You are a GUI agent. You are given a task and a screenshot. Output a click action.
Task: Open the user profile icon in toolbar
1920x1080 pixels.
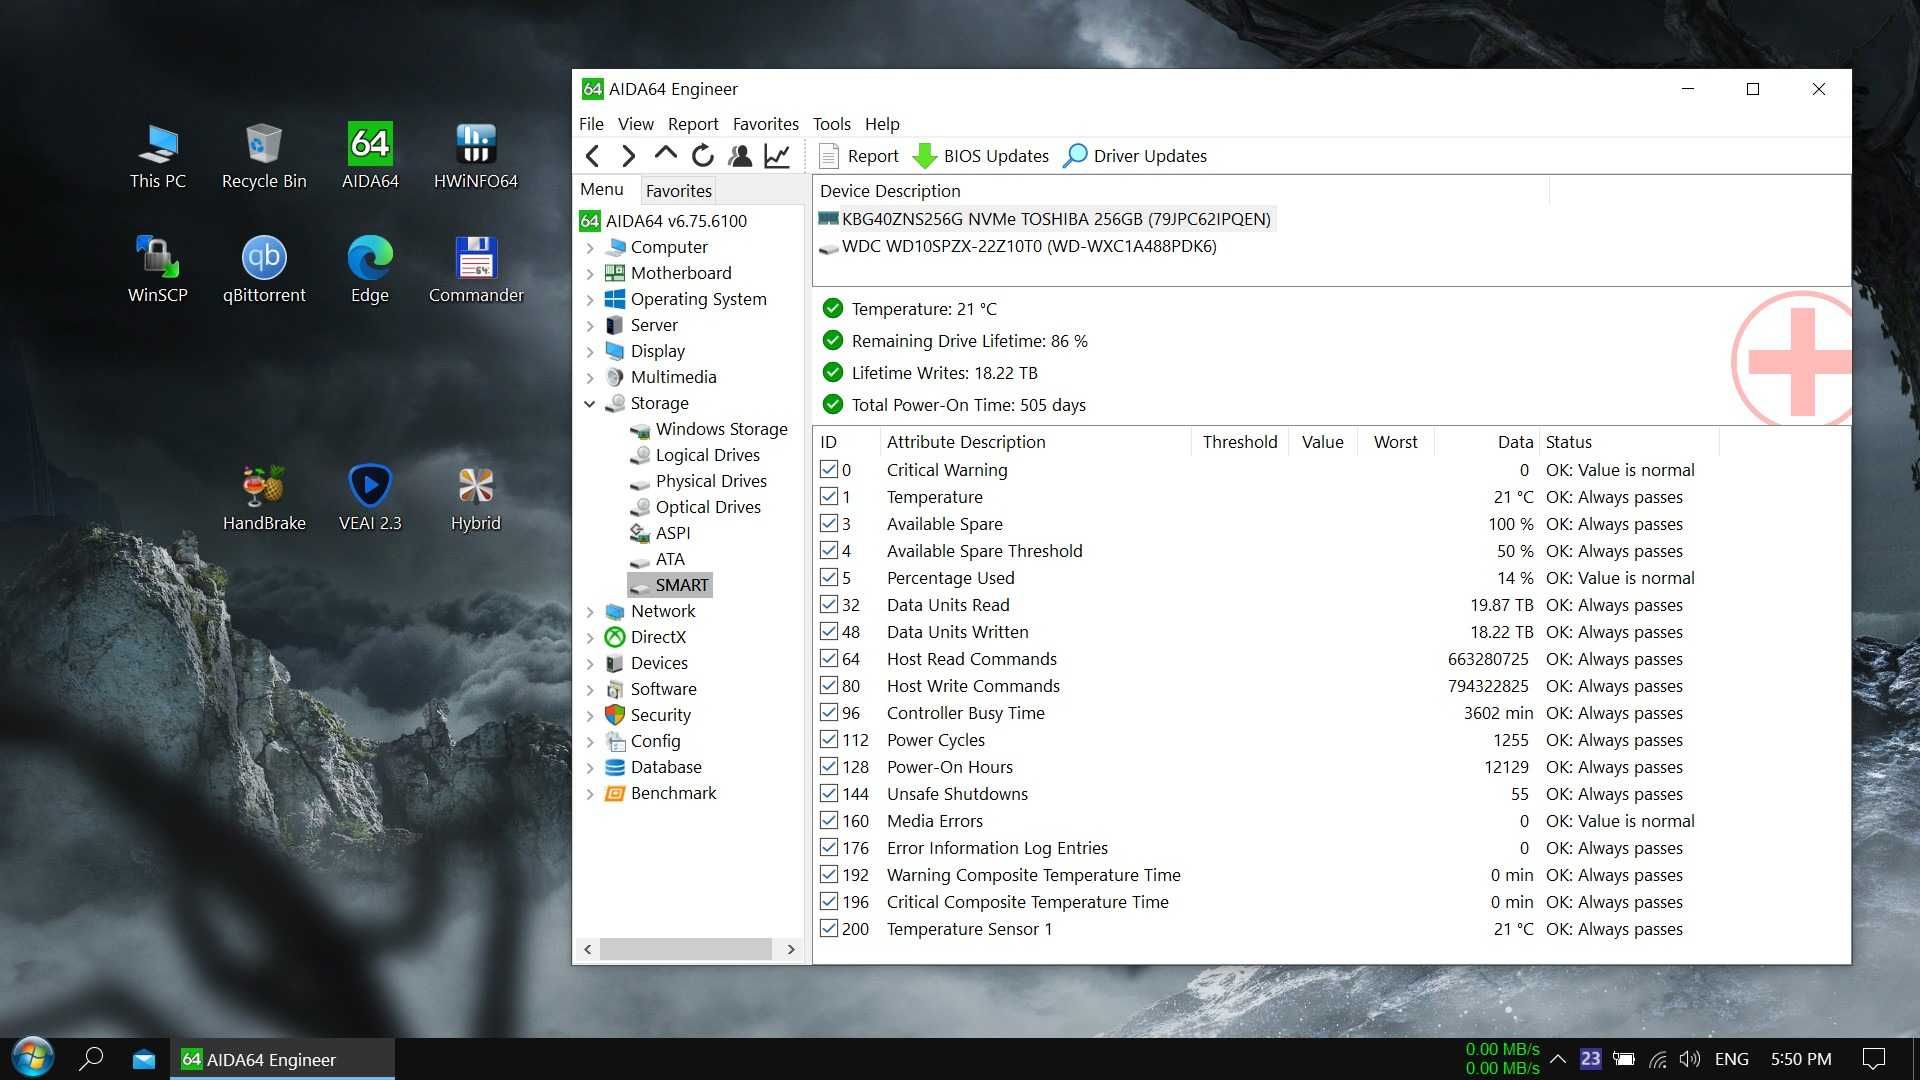pos(740,156)
